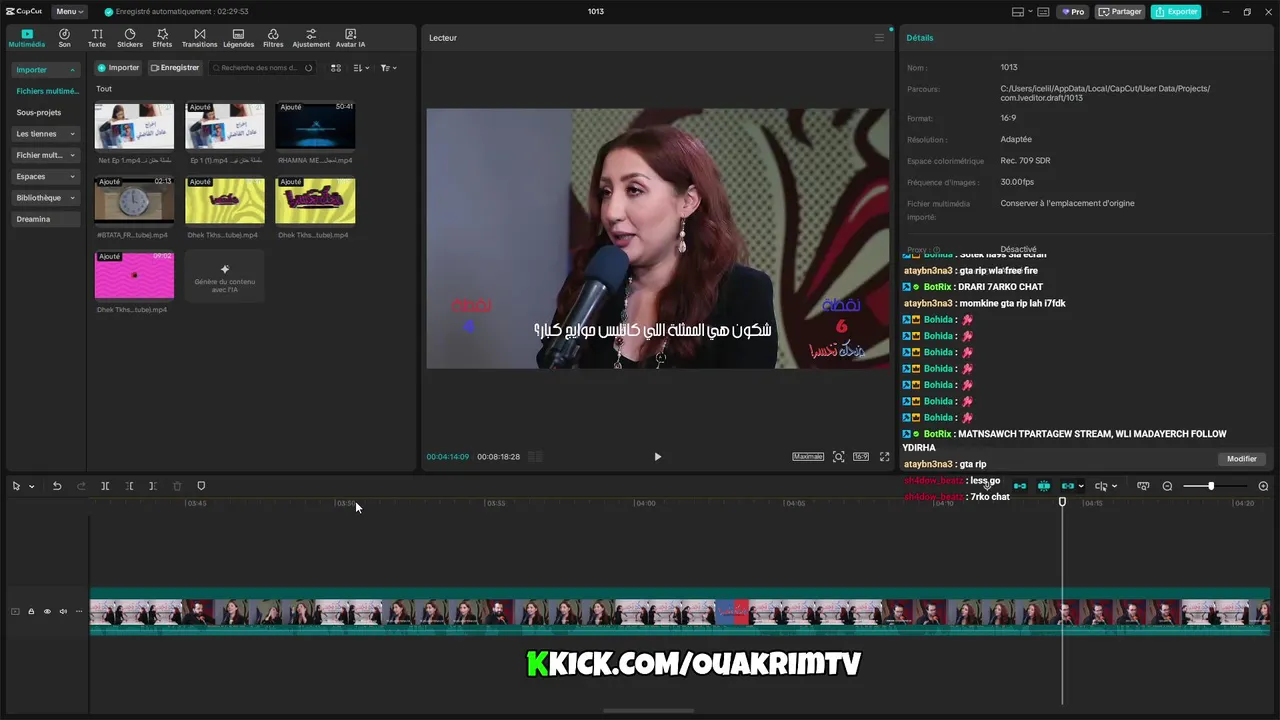Select the pink Dhek Tkhs video thumbnail
1280x720 pixels.
[134, 276]
